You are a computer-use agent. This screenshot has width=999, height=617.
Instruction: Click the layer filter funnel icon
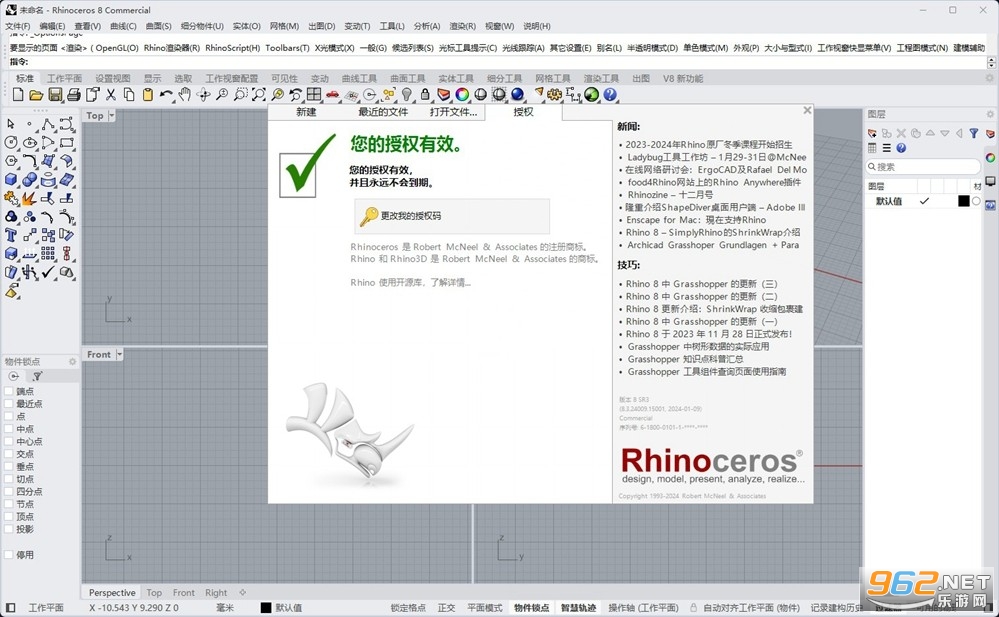[x=974, y=133]
